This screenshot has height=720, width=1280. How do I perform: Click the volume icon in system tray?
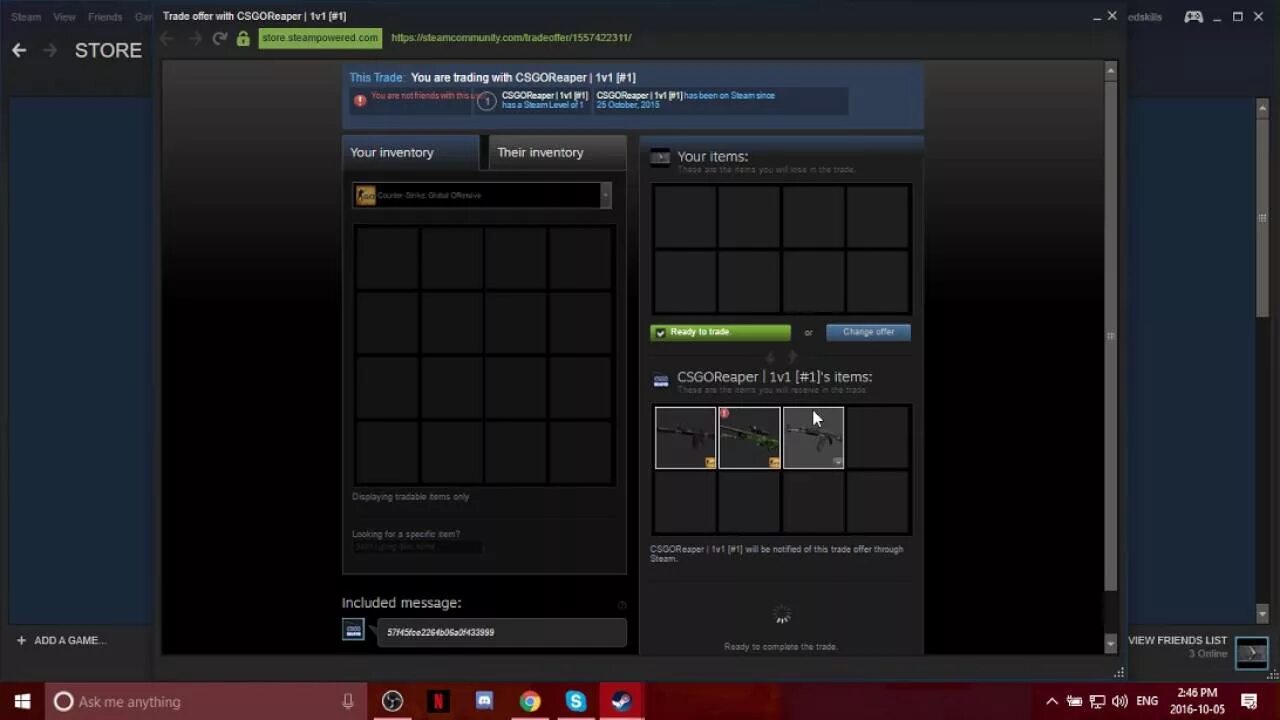(x=1119, y=701)
